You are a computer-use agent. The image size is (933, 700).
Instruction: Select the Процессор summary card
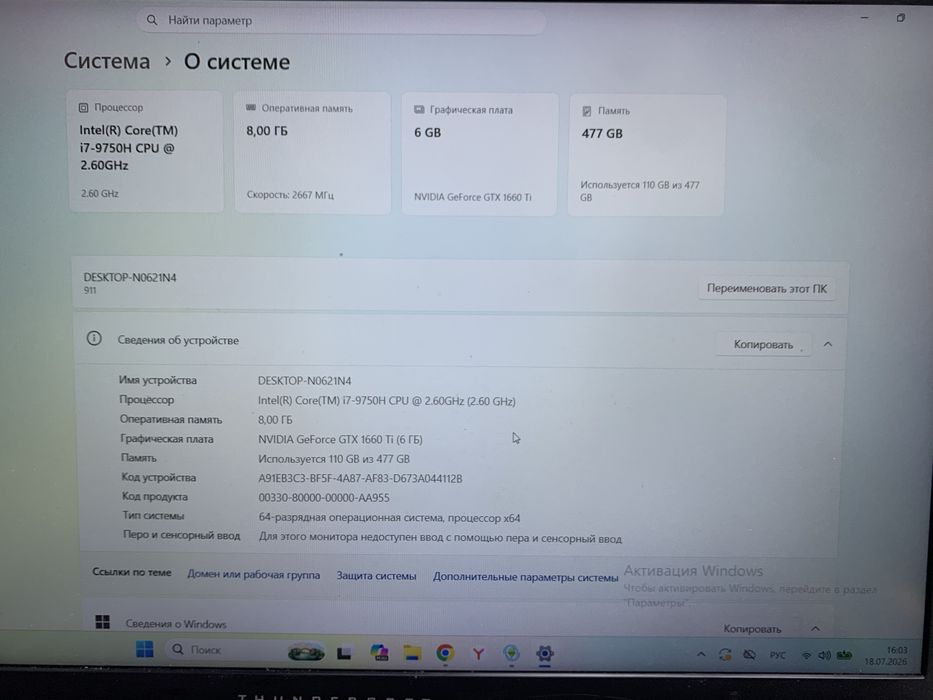pyautogui.click(x=146, y=151)
